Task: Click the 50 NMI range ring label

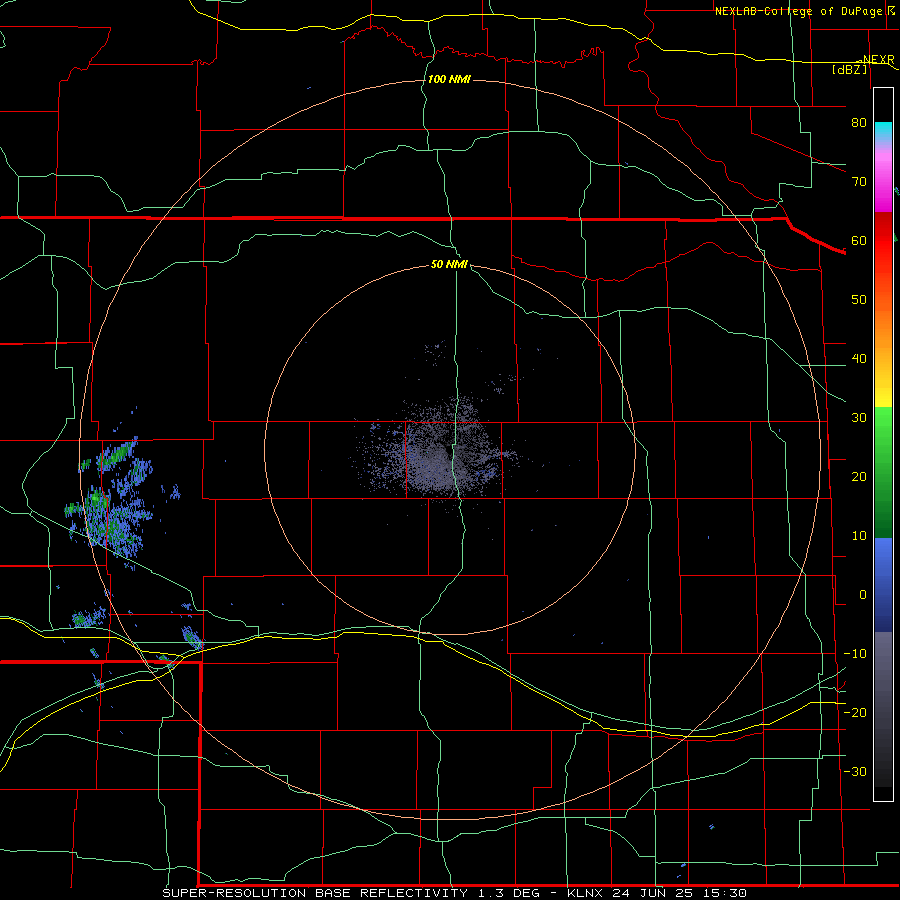Action: 449,265
